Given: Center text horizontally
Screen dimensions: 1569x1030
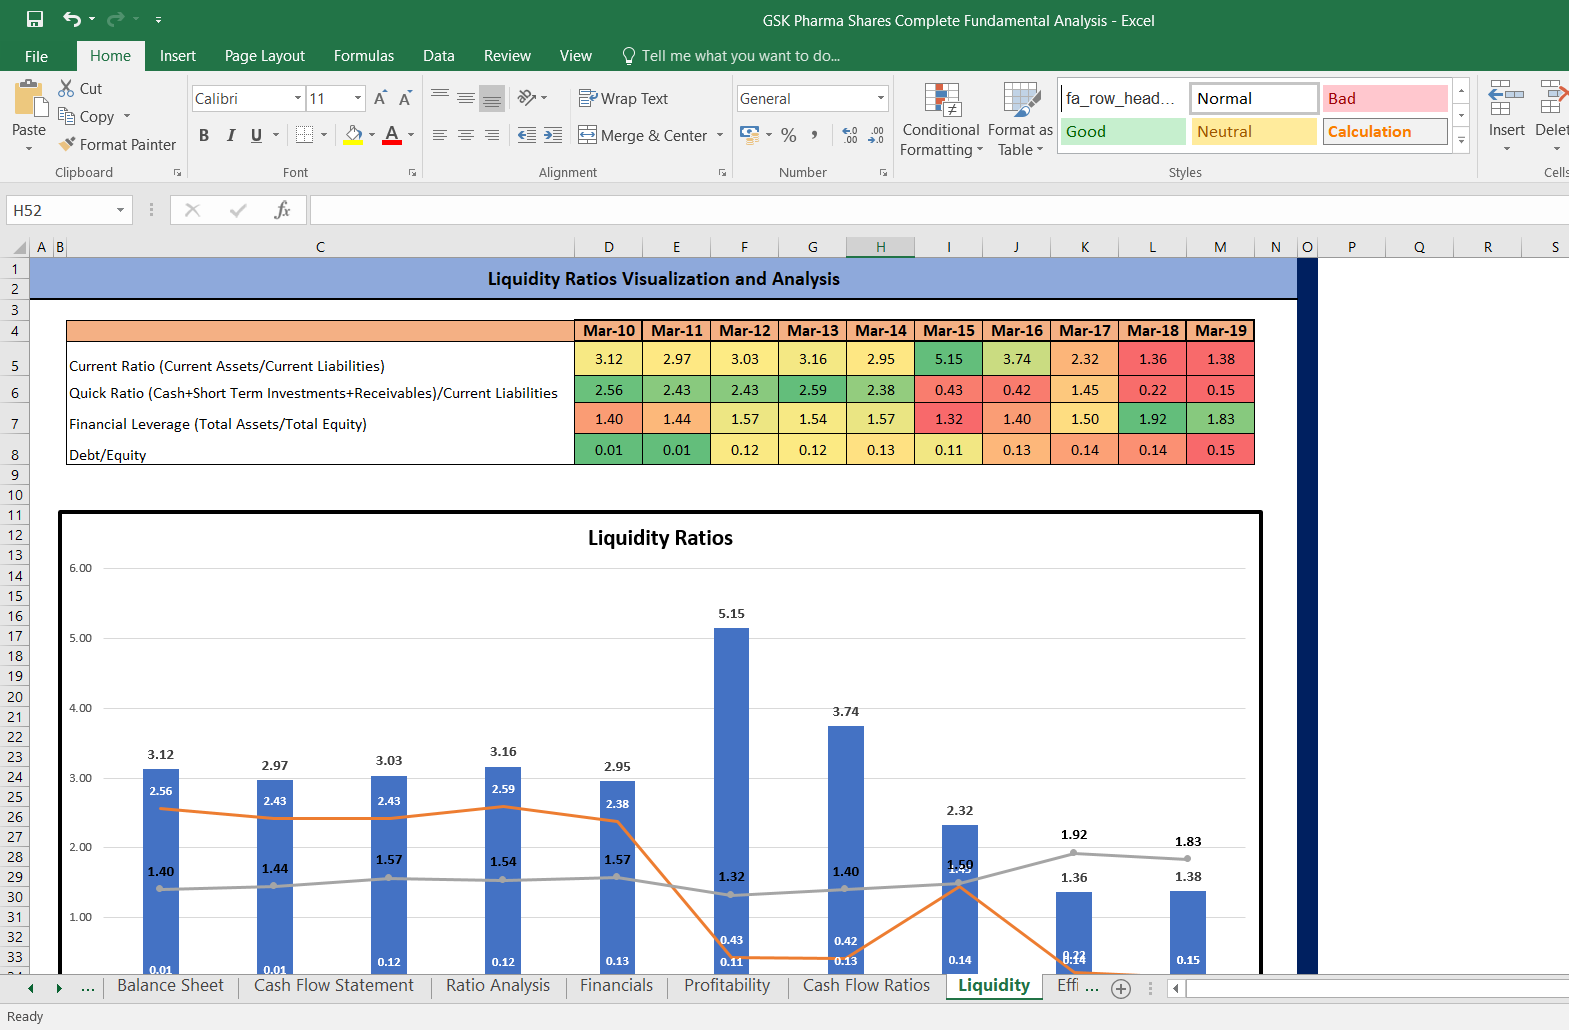Looking at the screenshot, I should pyautogui.click(x=466, y=135).
